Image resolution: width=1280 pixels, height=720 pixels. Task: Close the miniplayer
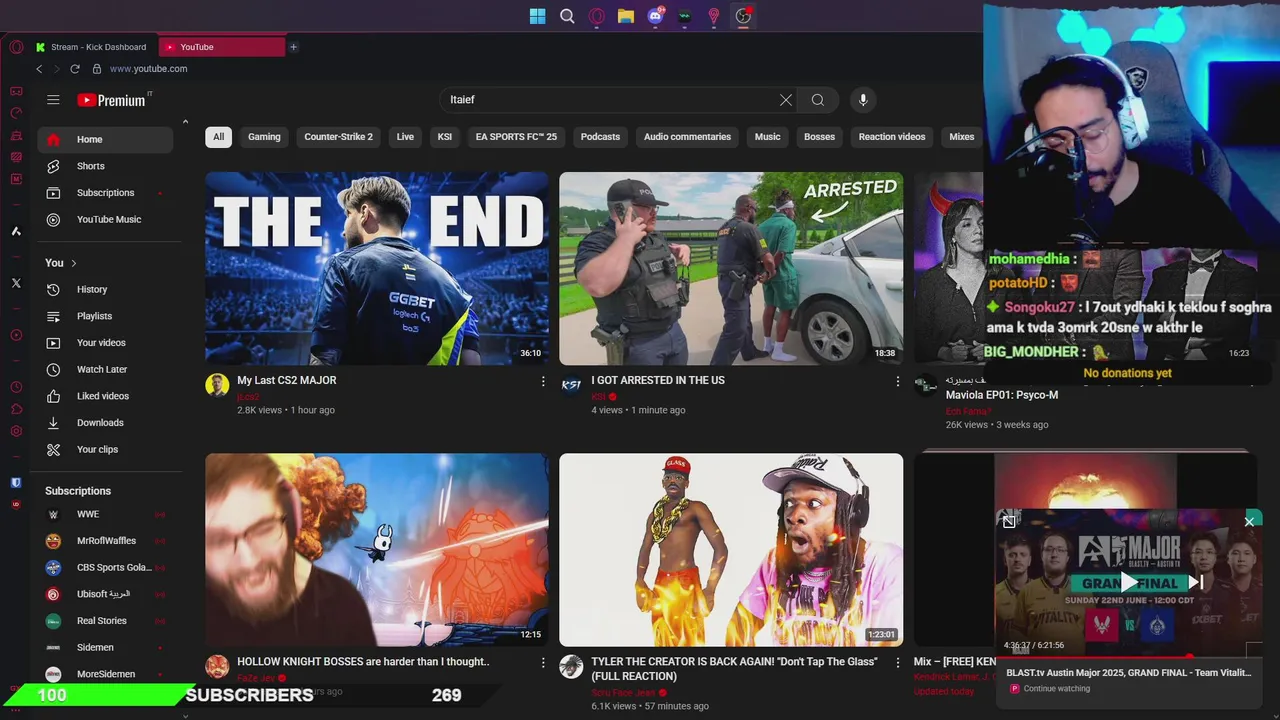pos(1249,521)
